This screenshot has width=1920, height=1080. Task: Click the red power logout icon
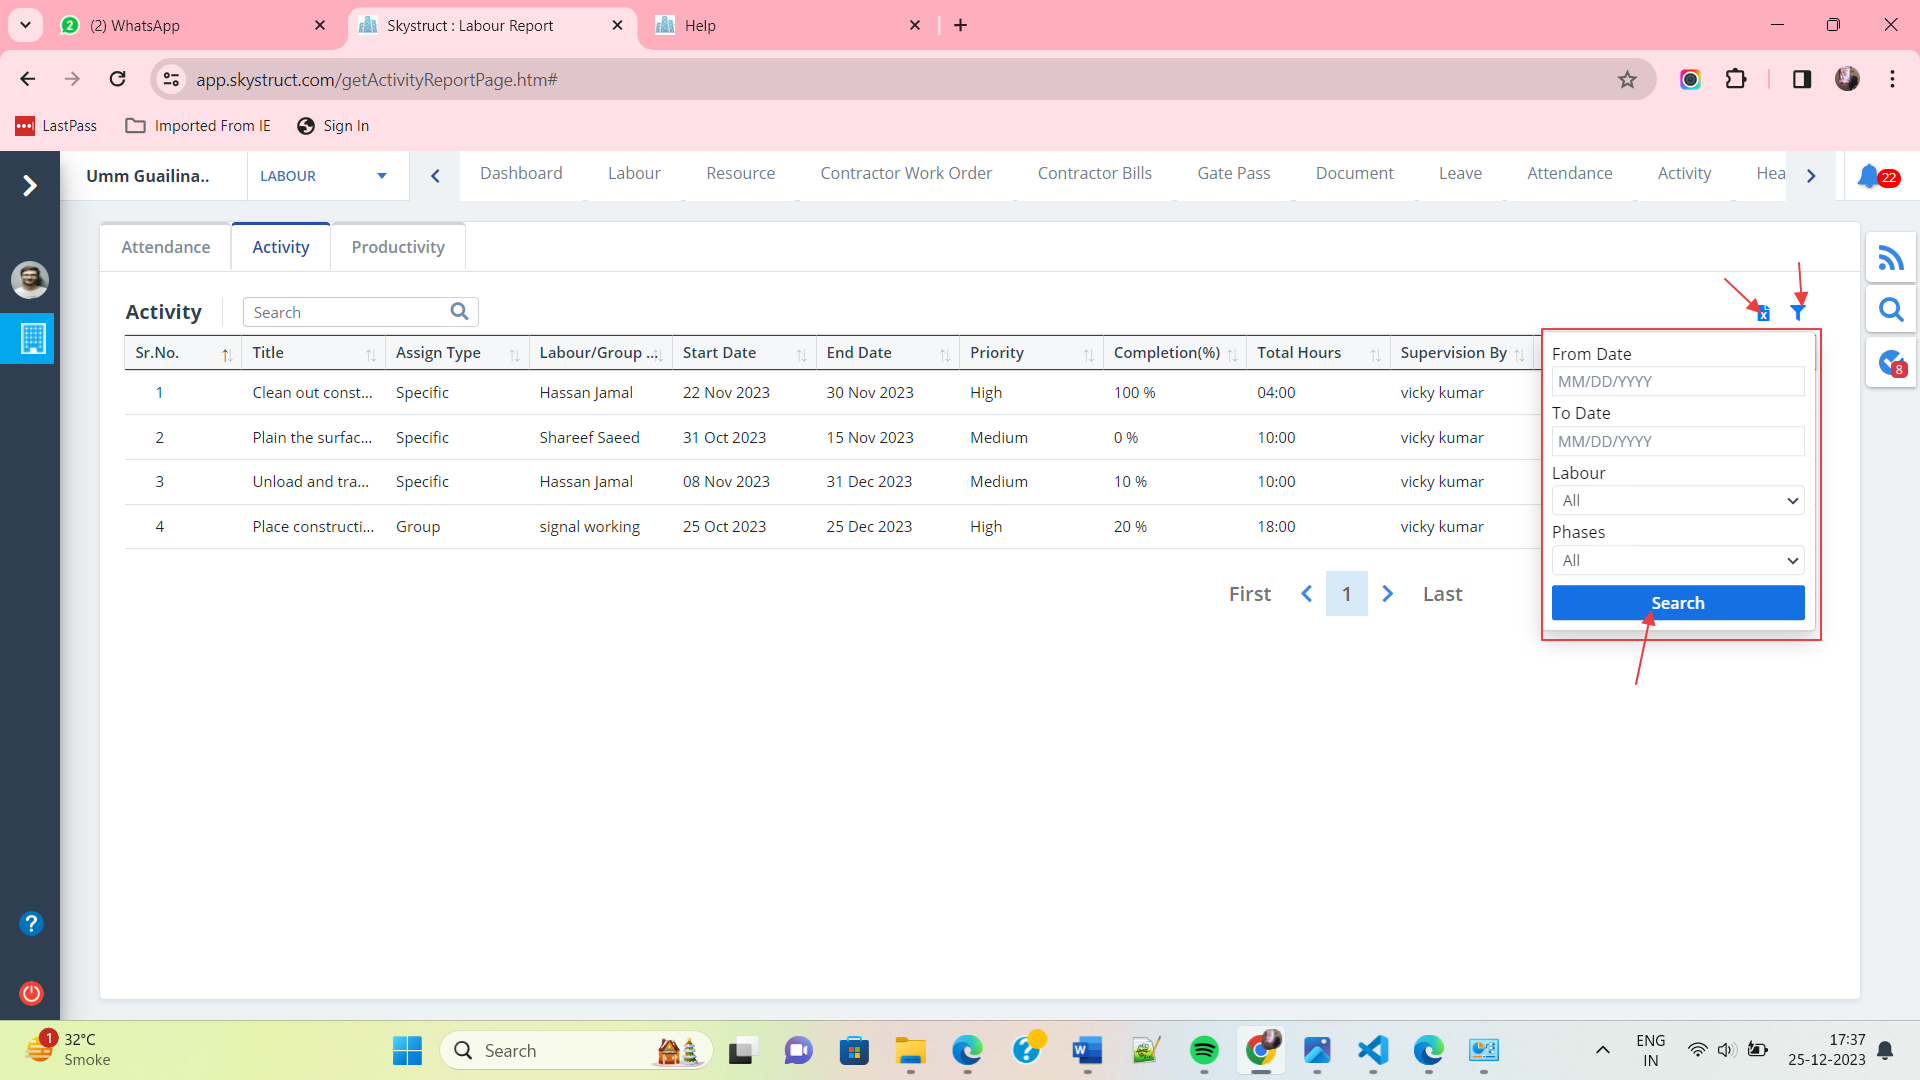coord(31,993)
